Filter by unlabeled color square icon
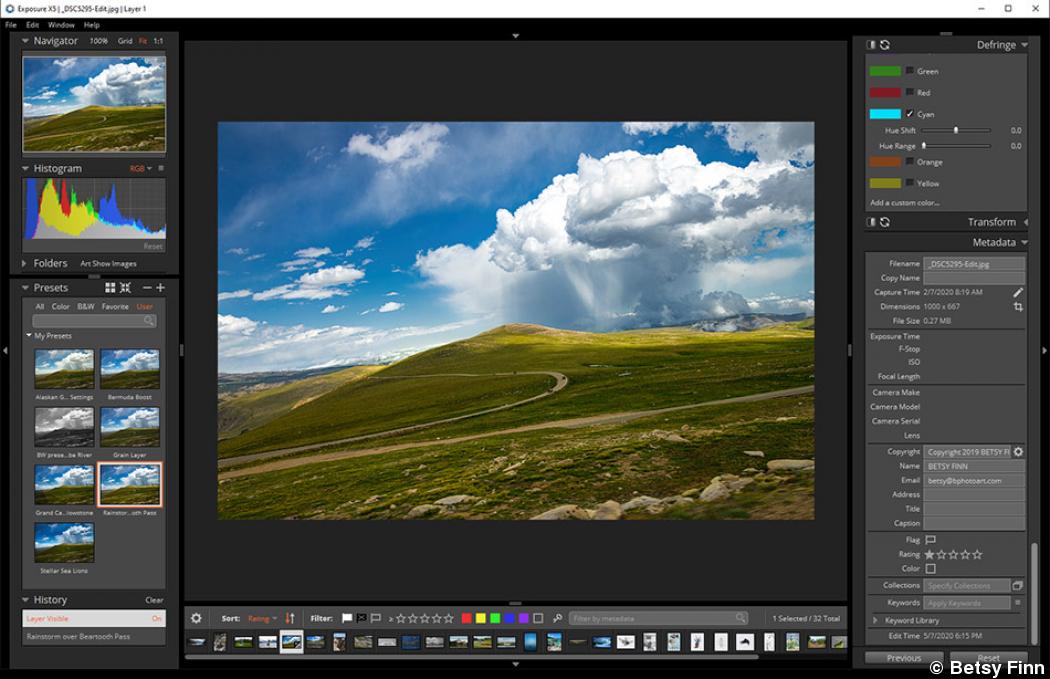Image resolution: width=1050 pixels, height=679 pixels. coord(538,618)
